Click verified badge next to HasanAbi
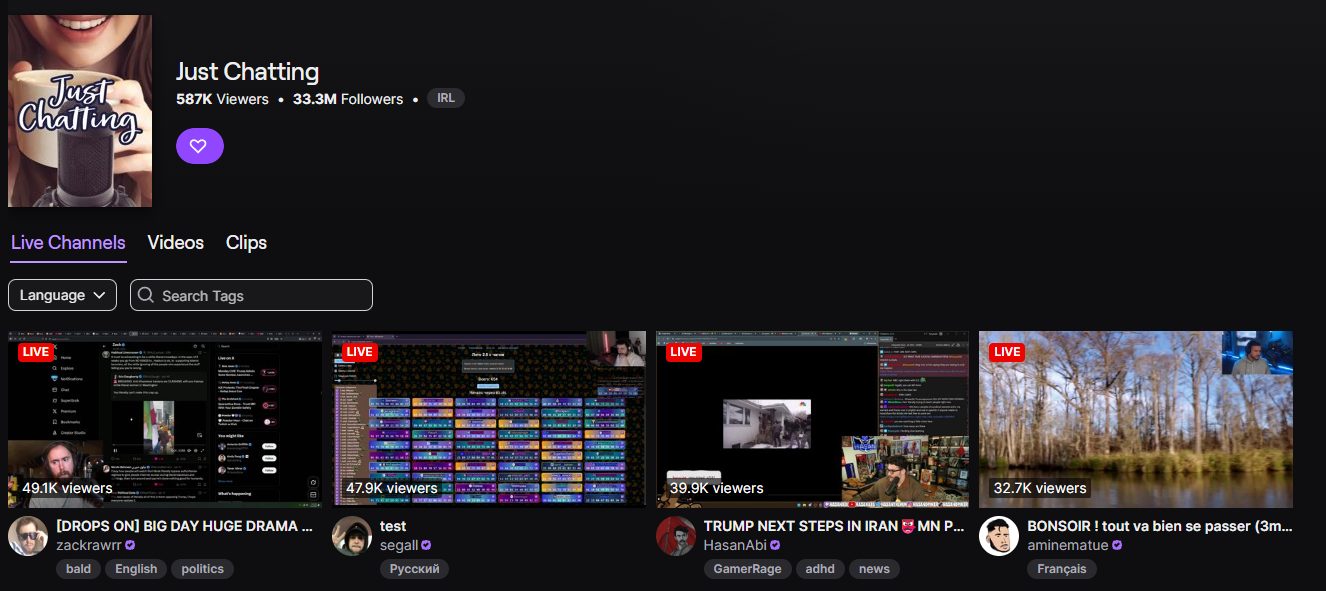The image size is (1326, 591). [775, 546]
